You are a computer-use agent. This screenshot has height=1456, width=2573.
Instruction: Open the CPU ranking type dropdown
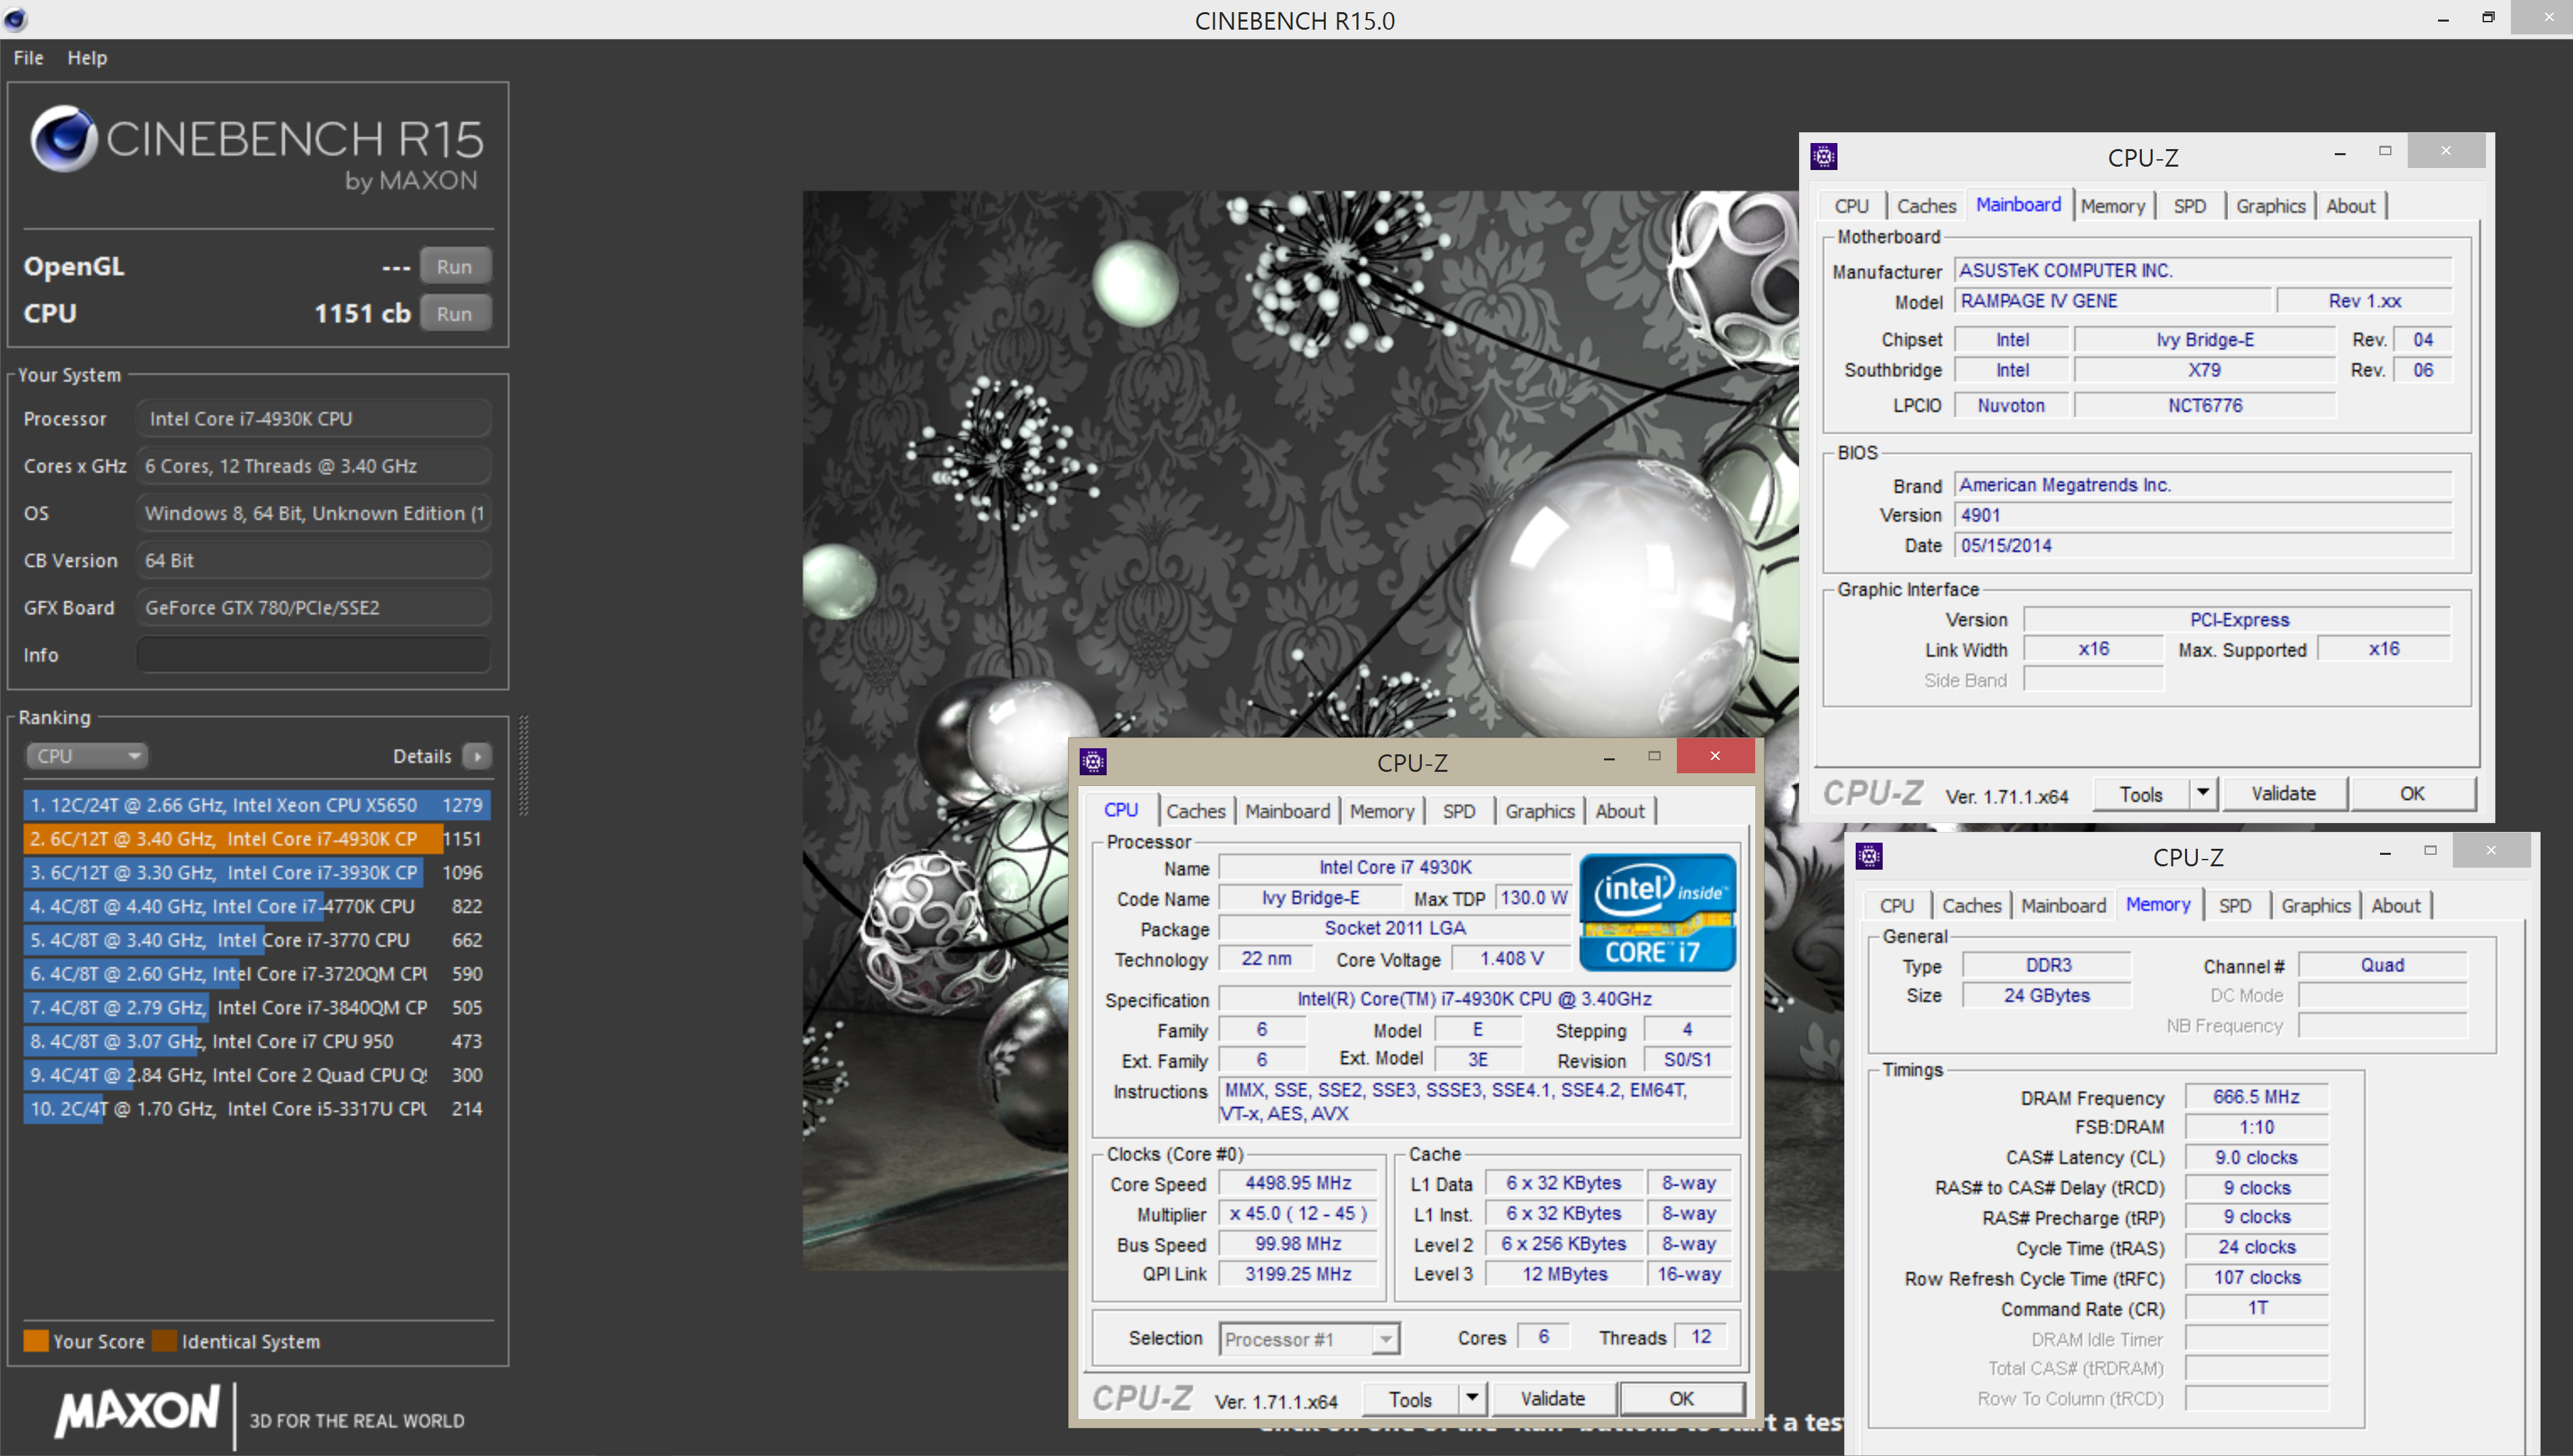[x=86, y=756]
